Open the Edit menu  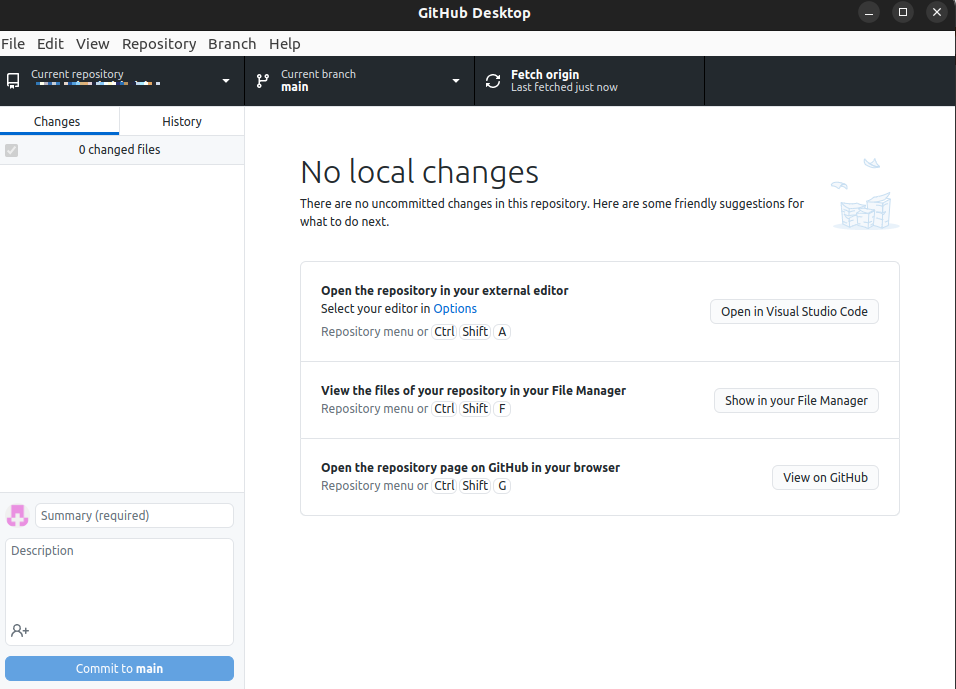pos(50,44)
